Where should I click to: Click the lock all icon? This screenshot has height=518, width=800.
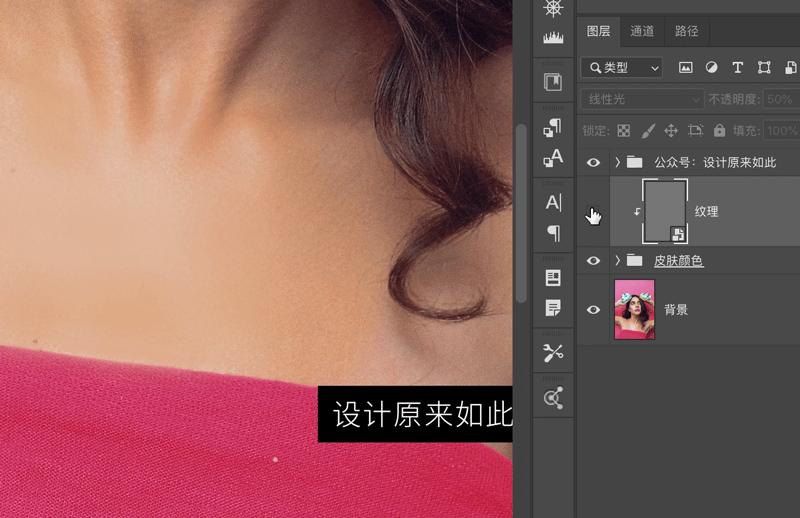(719, 130)
